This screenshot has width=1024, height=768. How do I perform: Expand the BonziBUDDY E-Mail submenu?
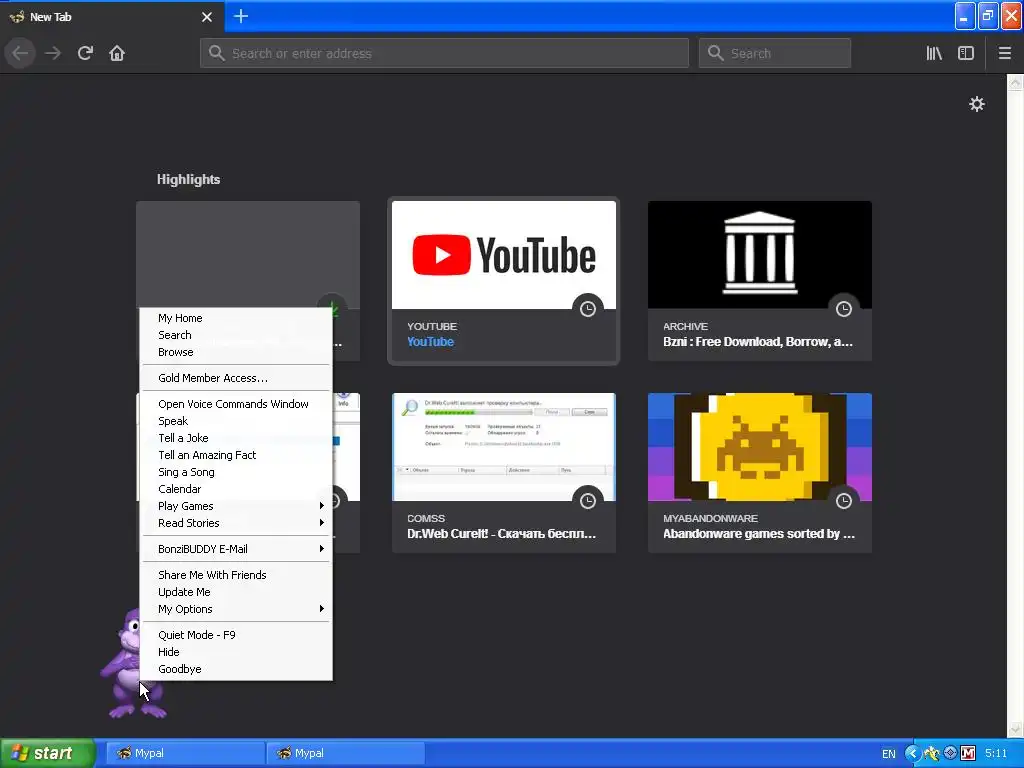click(x=236, y=549)
